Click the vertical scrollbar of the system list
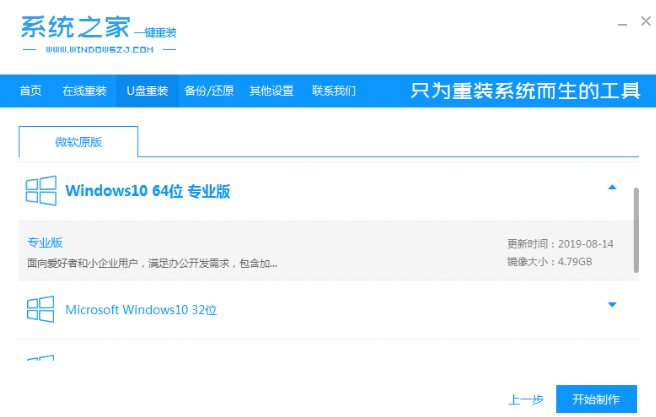The image size is (656, 417). [x=636, y=229]
